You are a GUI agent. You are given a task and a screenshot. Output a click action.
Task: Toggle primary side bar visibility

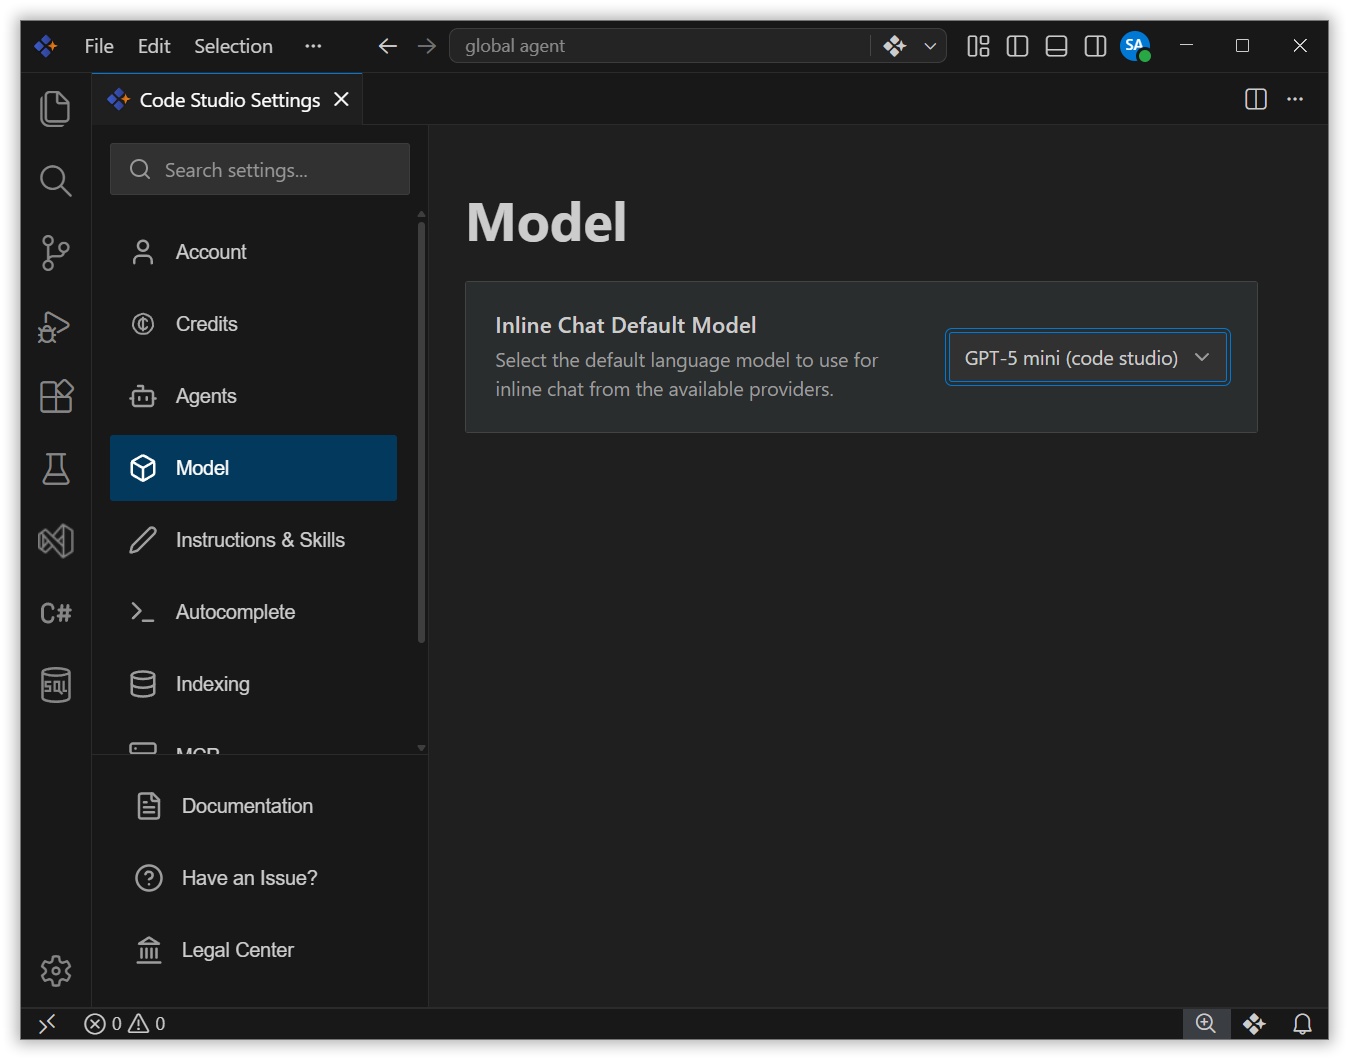point(1017,46)
